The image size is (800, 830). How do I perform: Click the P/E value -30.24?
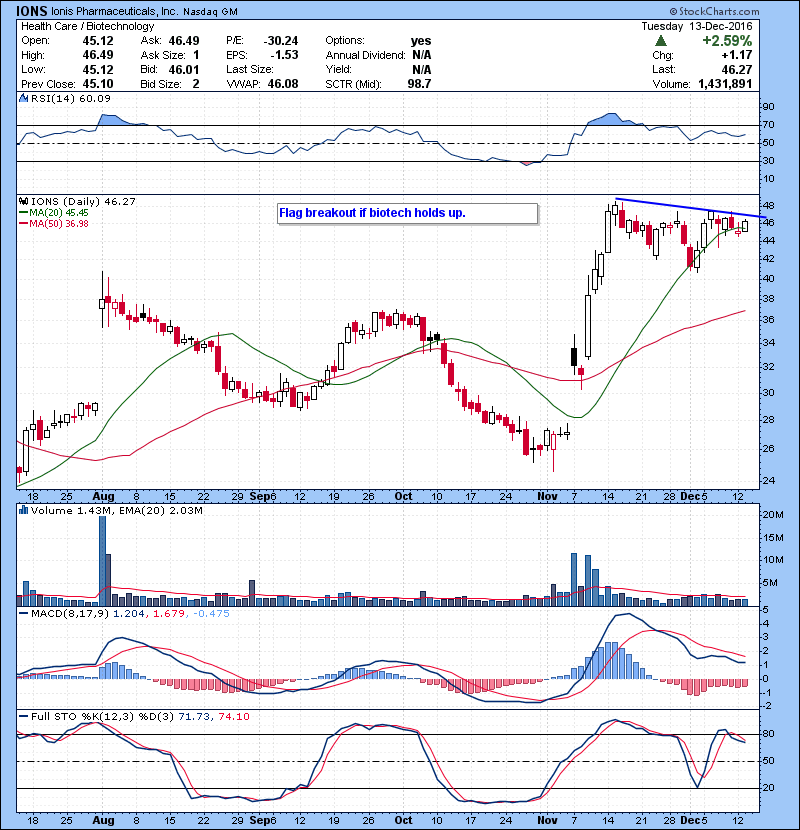281,41
